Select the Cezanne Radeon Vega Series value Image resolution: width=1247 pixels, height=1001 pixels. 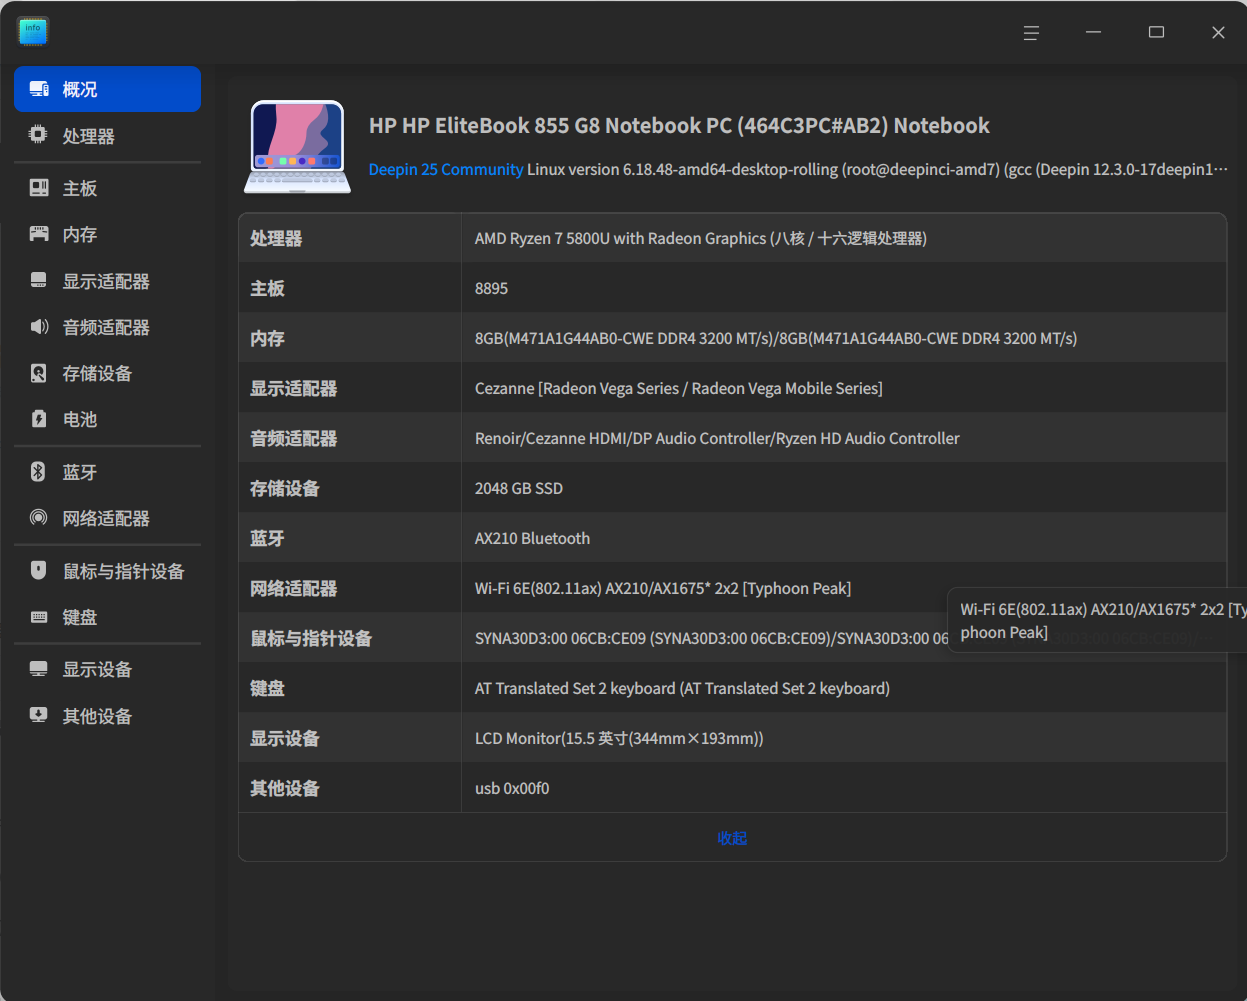679,388
